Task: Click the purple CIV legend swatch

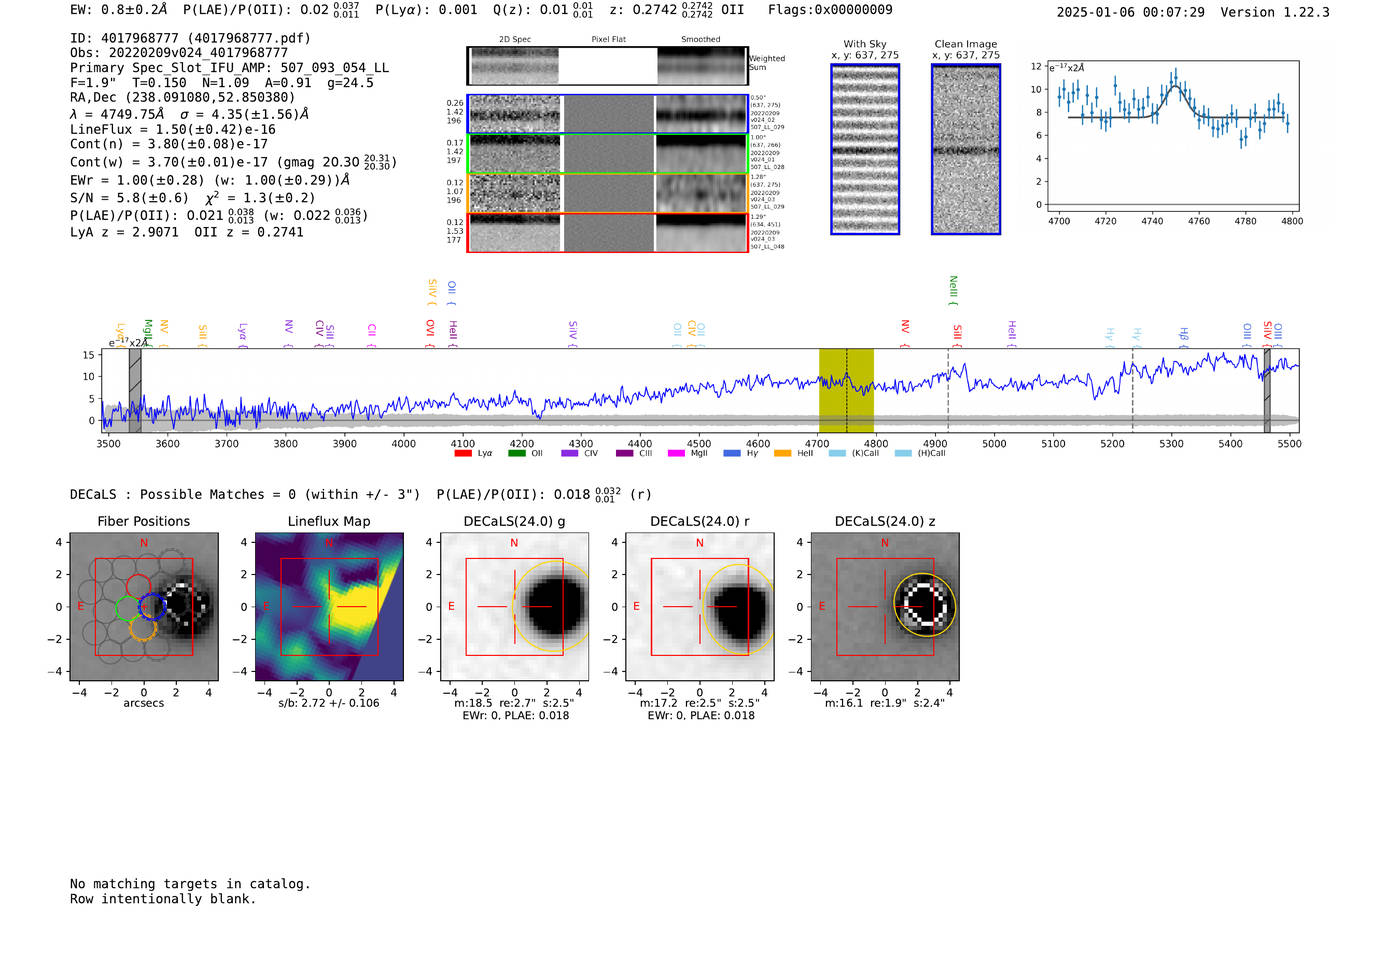Action: click(x=570, y=453)
